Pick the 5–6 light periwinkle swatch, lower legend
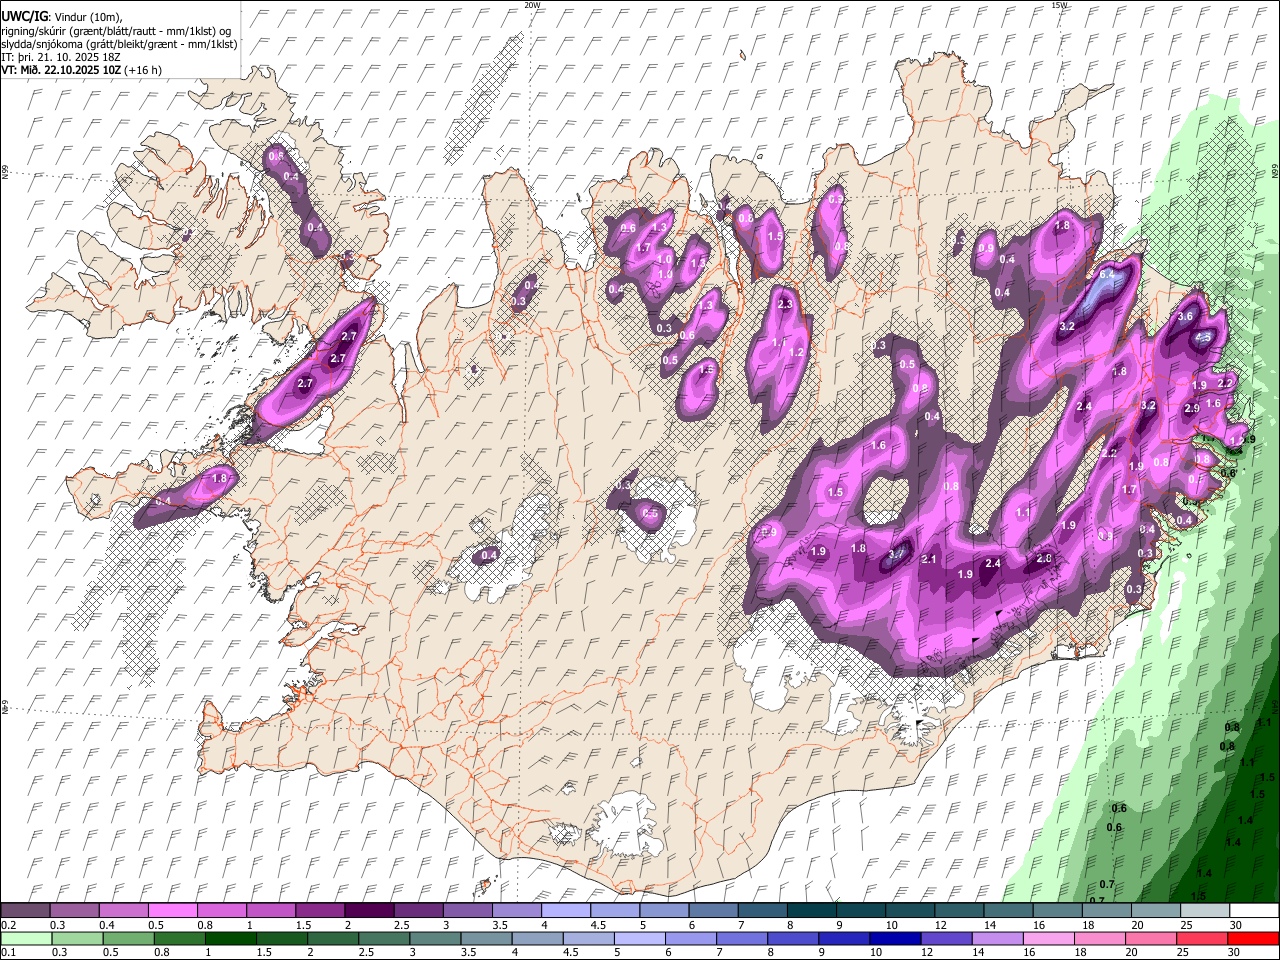 [639, 938]
